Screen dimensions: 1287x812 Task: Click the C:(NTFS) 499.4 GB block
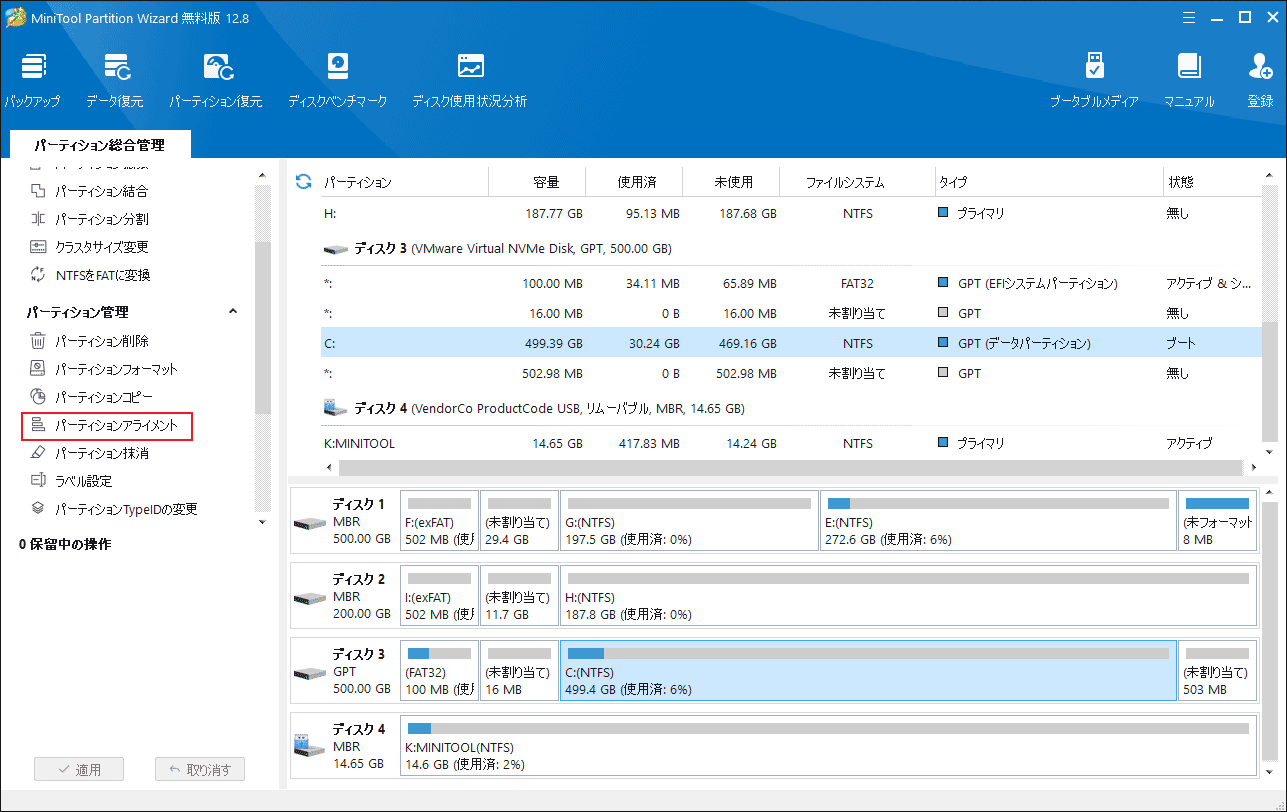pos(868,671)
